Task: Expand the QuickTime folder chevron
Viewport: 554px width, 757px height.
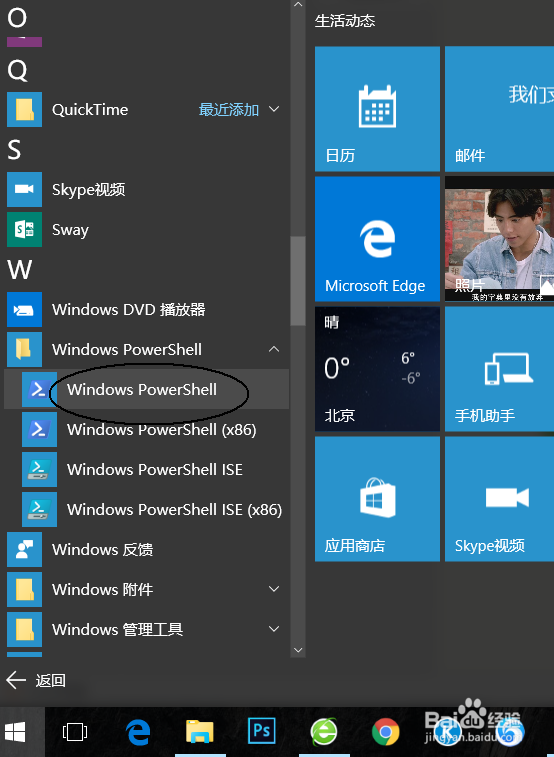Action: (x=274, y=110)
